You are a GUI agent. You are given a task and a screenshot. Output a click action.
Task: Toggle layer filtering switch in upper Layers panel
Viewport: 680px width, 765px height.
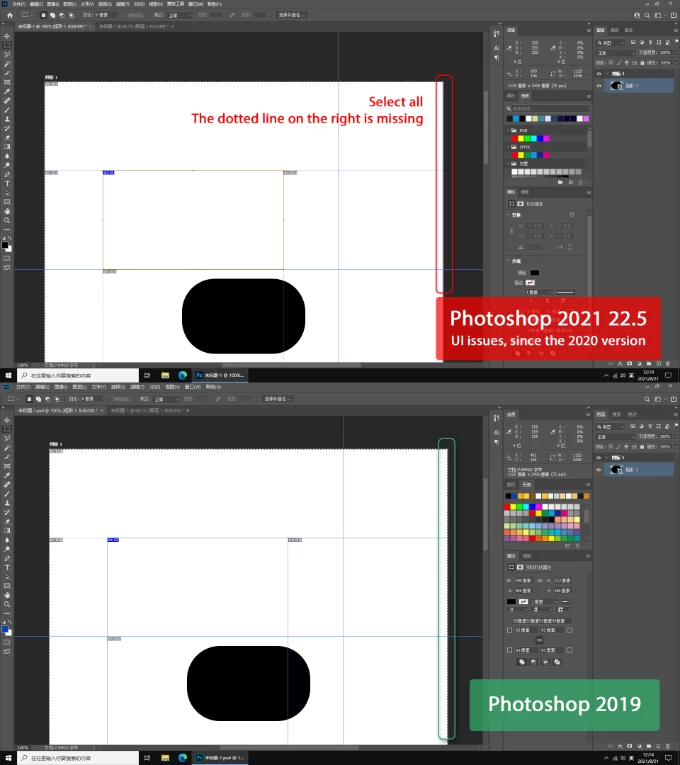click(x=676, y=42)
